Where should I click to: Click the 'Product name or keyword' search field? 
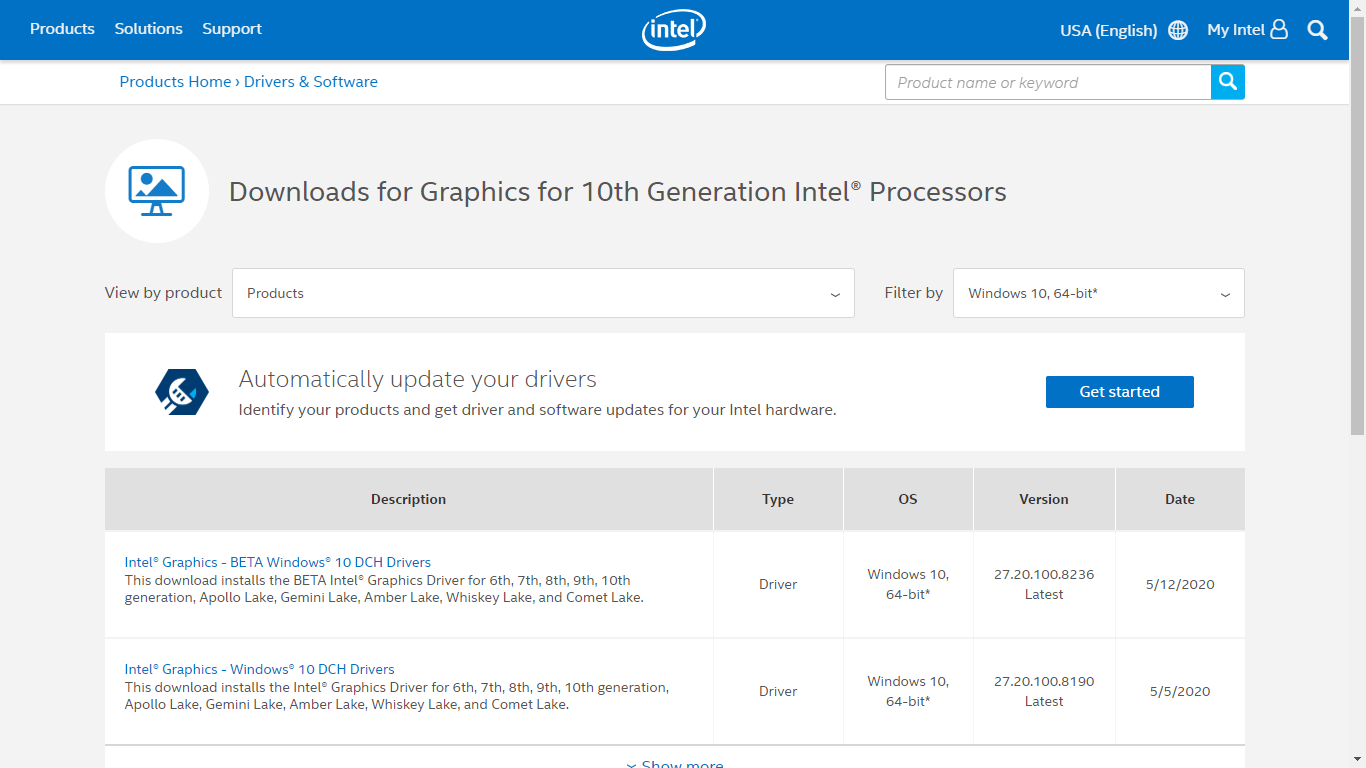coord(1048,82)
